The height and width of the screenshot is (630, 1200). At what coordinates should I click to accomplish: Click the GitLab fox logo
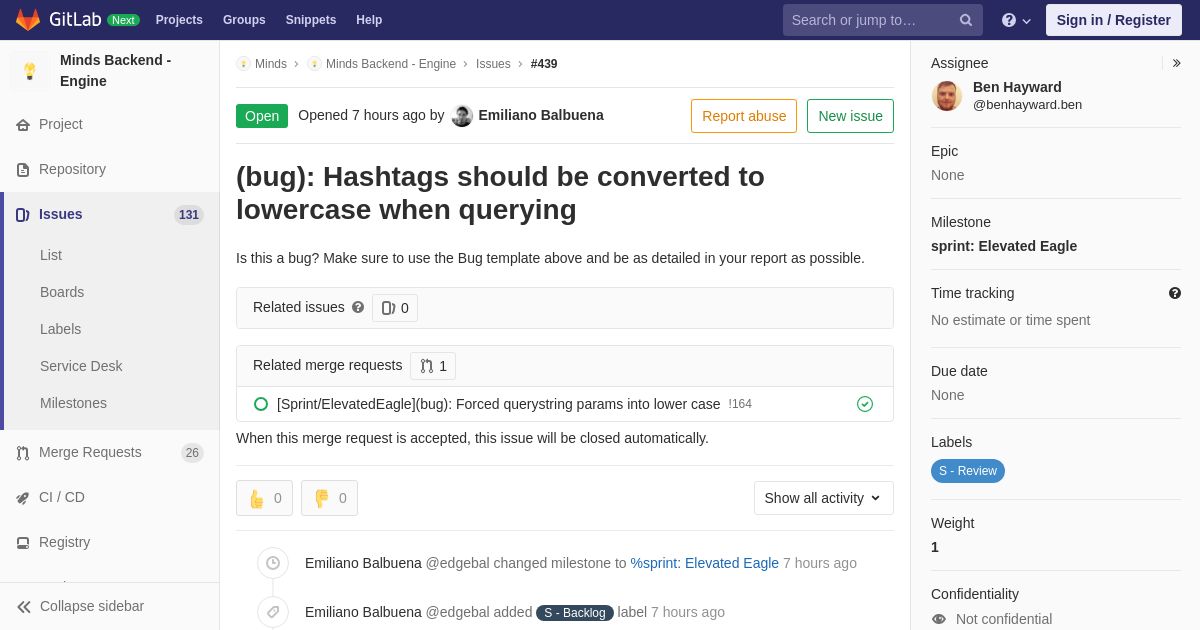(28, 20)
